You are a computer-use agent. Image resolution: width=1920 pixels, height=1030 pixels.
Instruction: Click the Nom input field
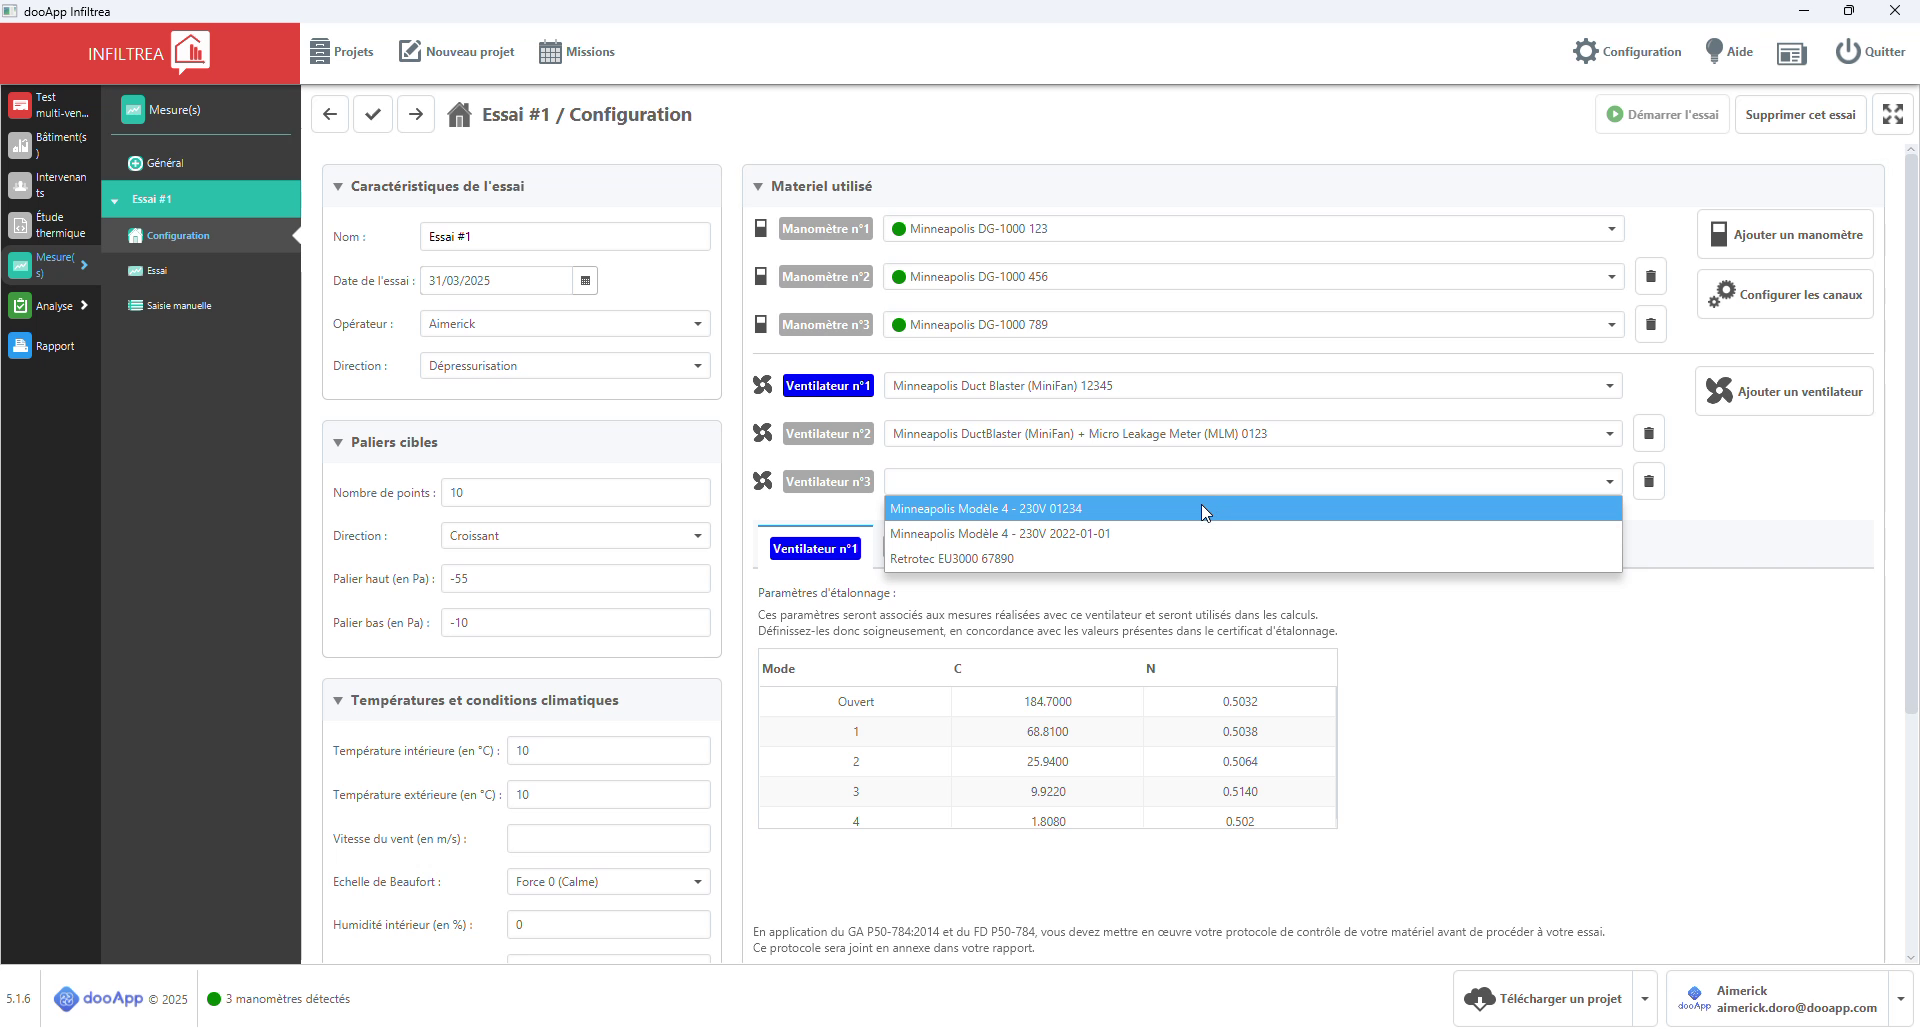tap(565, 237)
